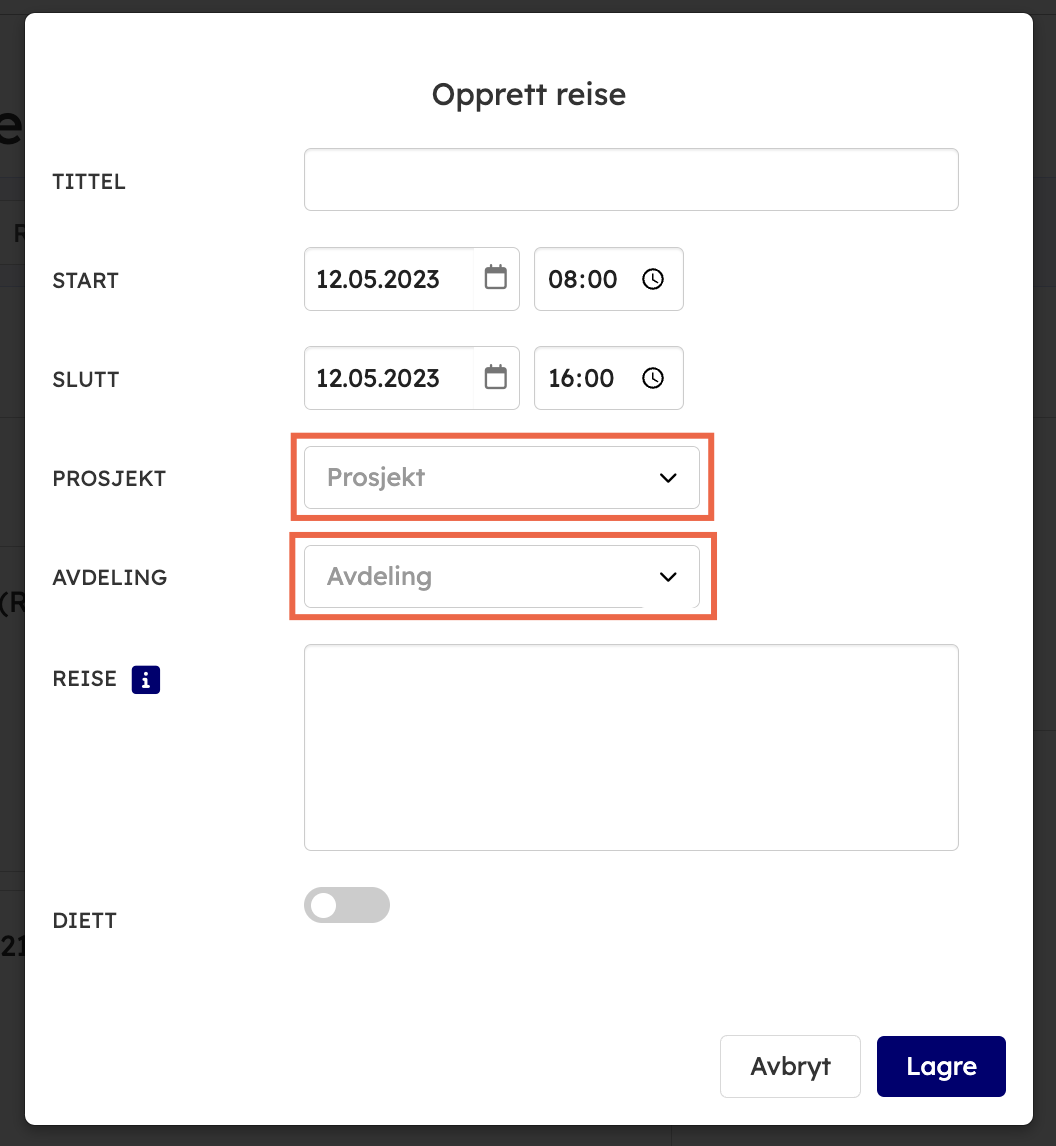The width and height of the screenshot is (1056, 1146).
Task: Open the Avdeling dropdown
Action: click(x=480, y=577)
